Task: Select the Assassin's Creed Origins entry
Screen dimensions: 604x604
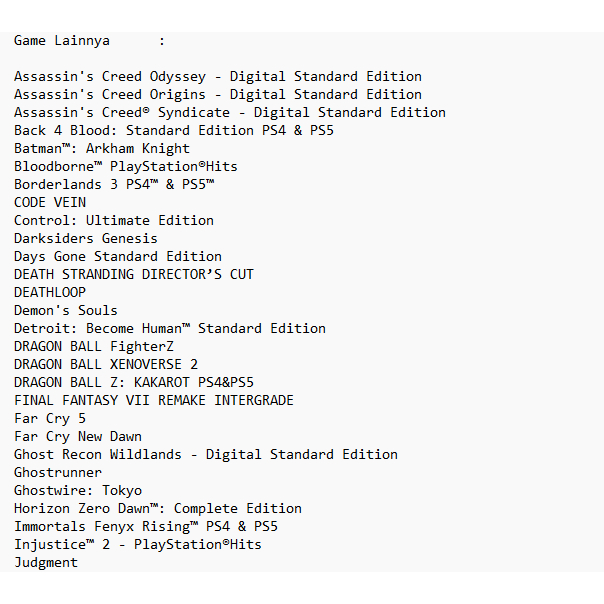Action: (218, 95)
